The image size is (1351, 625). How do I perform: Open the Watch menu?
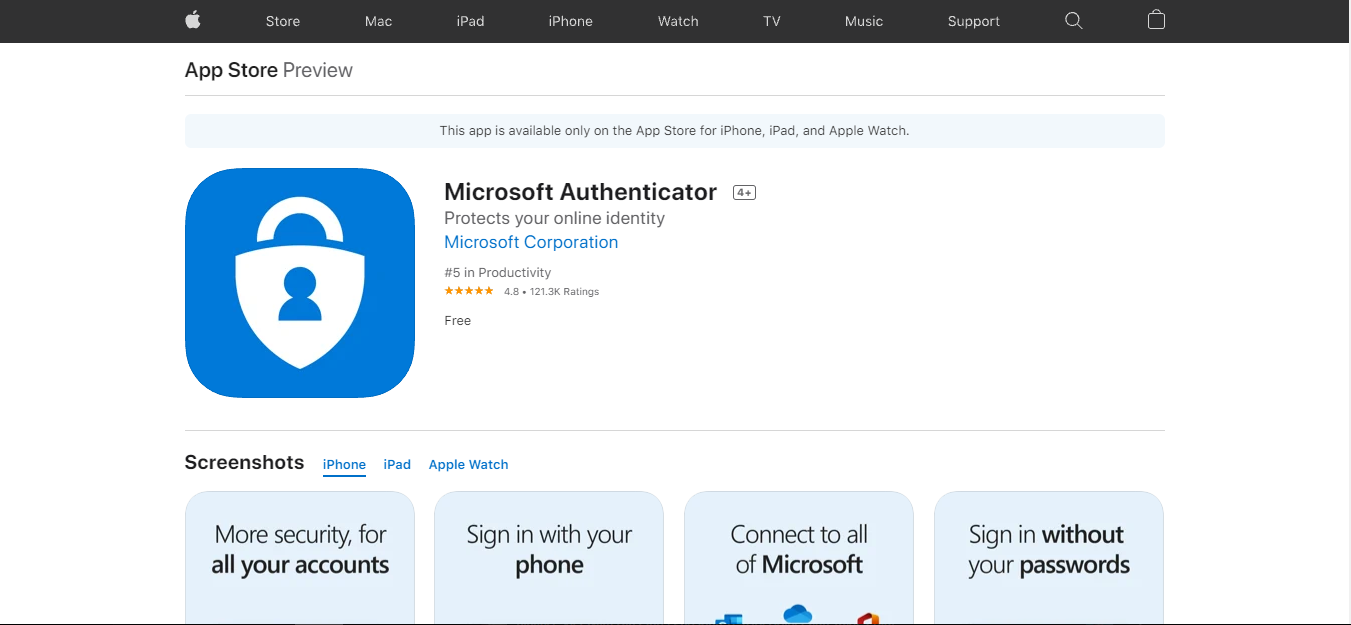pos(678,21)
